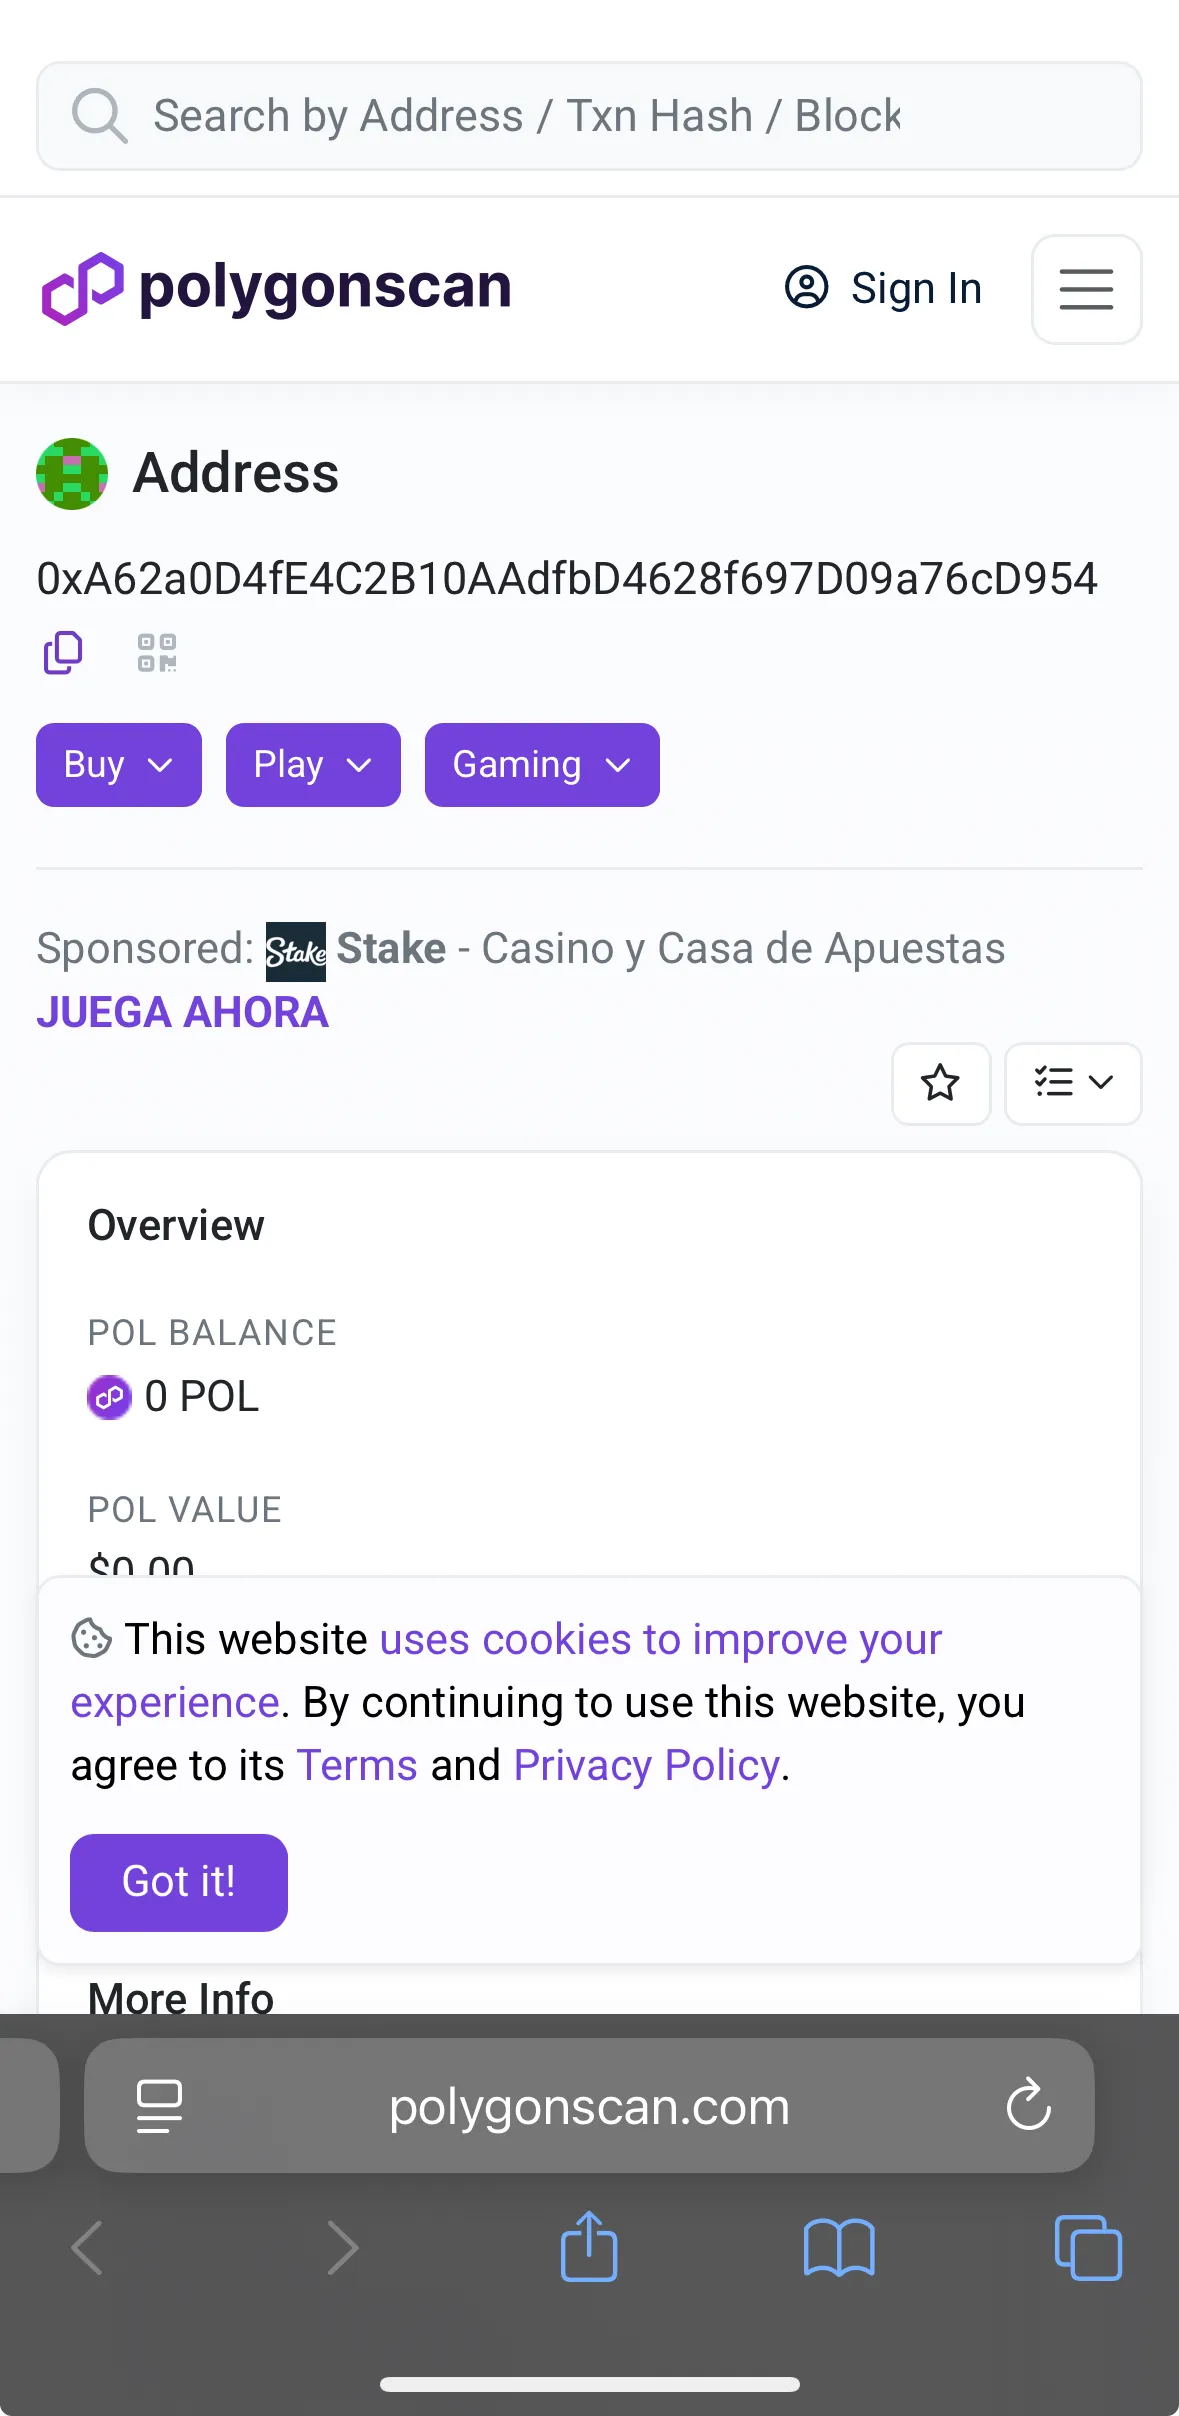Open the Gaming dropdown

pyautogui.click(x=542, y=765)
